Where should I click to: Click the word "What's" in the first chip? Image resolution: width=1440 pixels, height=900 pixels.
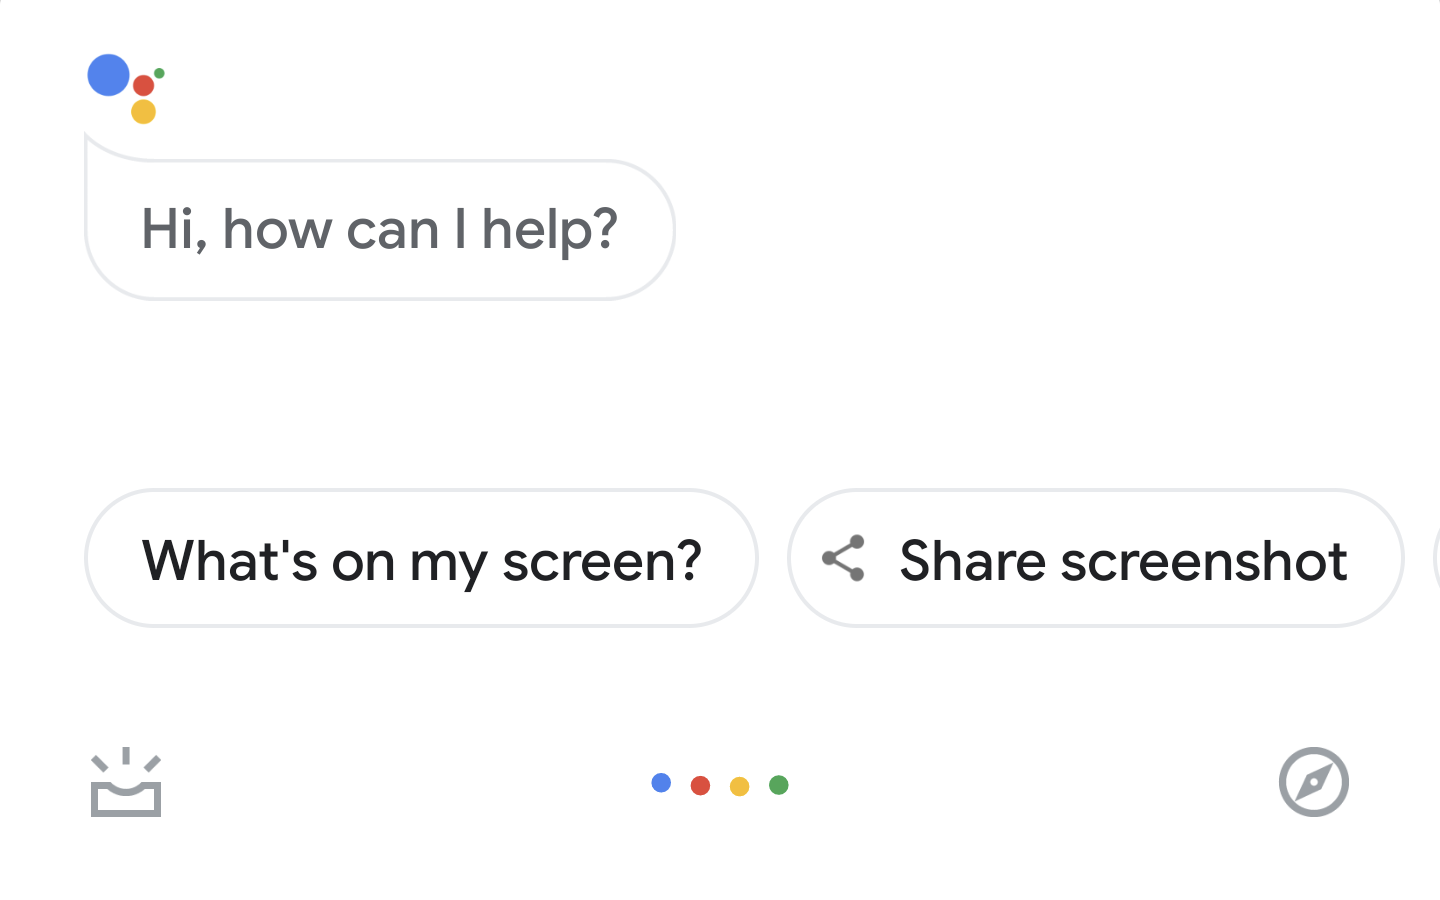(229, 560)
